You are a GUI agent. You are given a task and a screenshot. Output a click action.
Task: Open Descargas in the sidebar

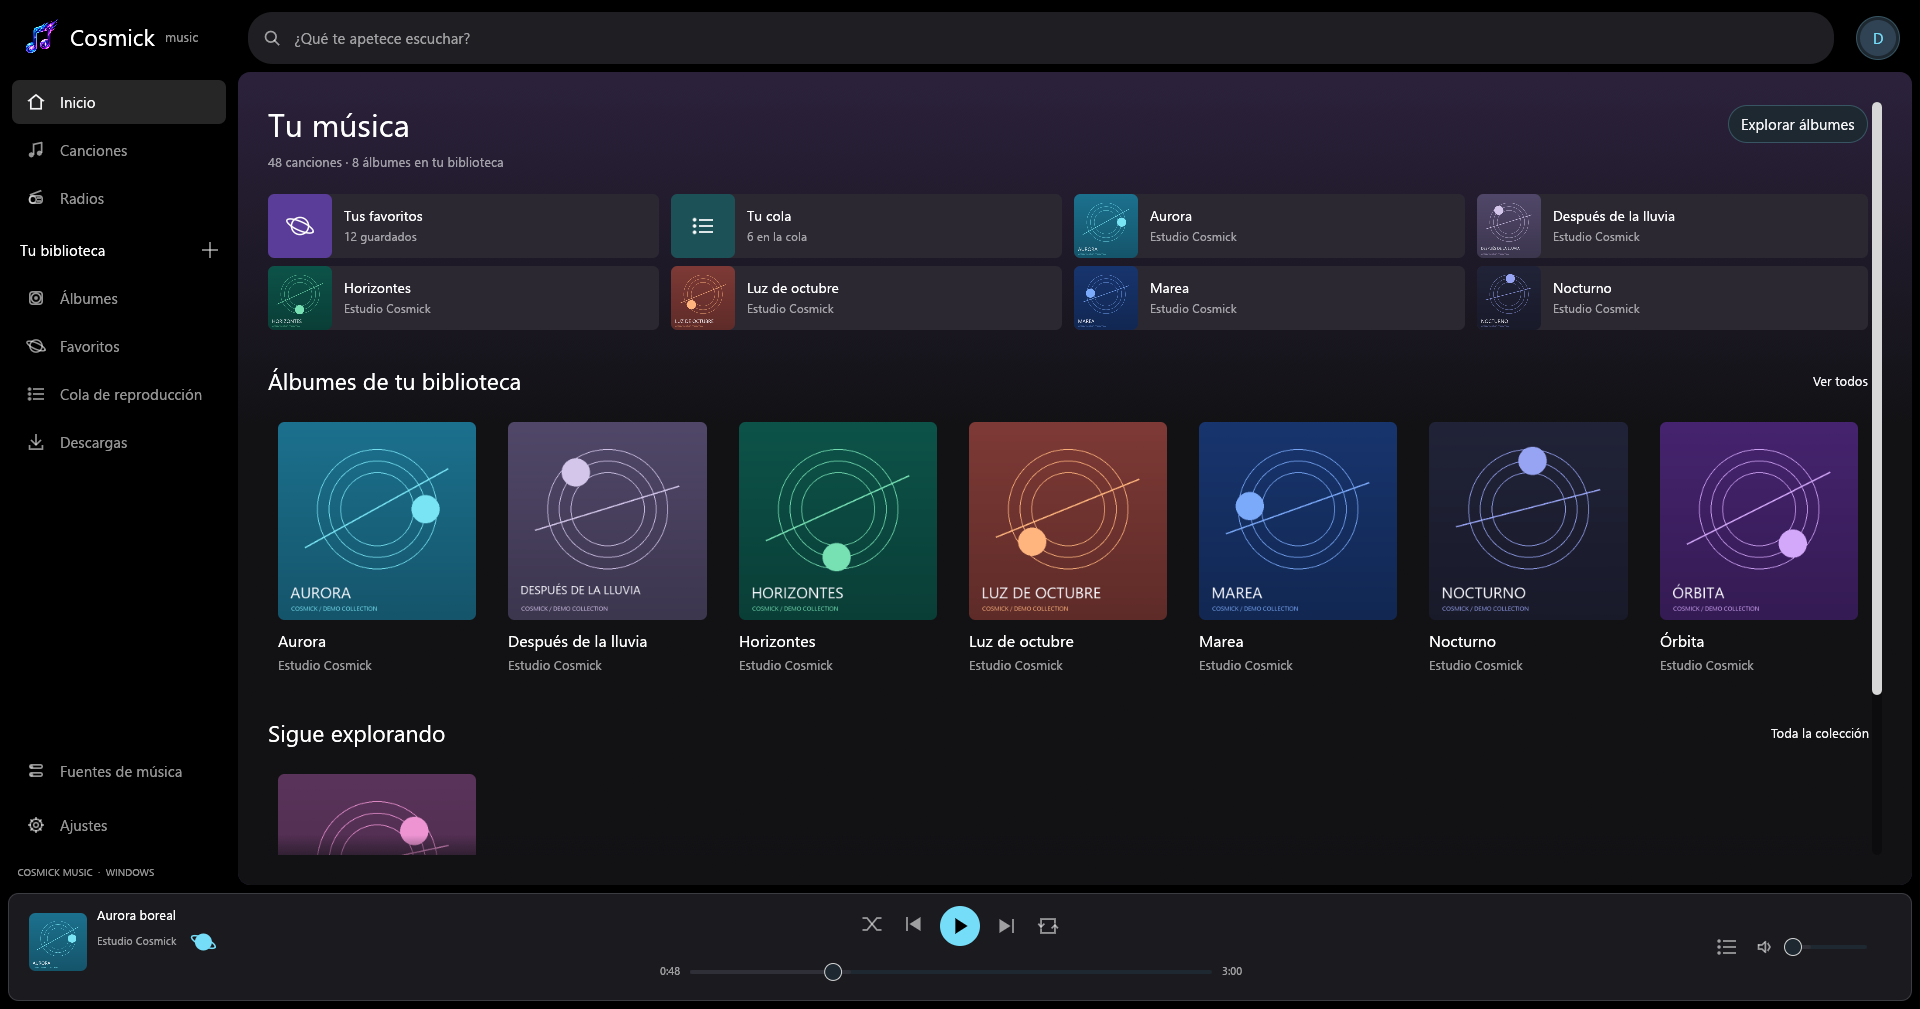(119, 442)
